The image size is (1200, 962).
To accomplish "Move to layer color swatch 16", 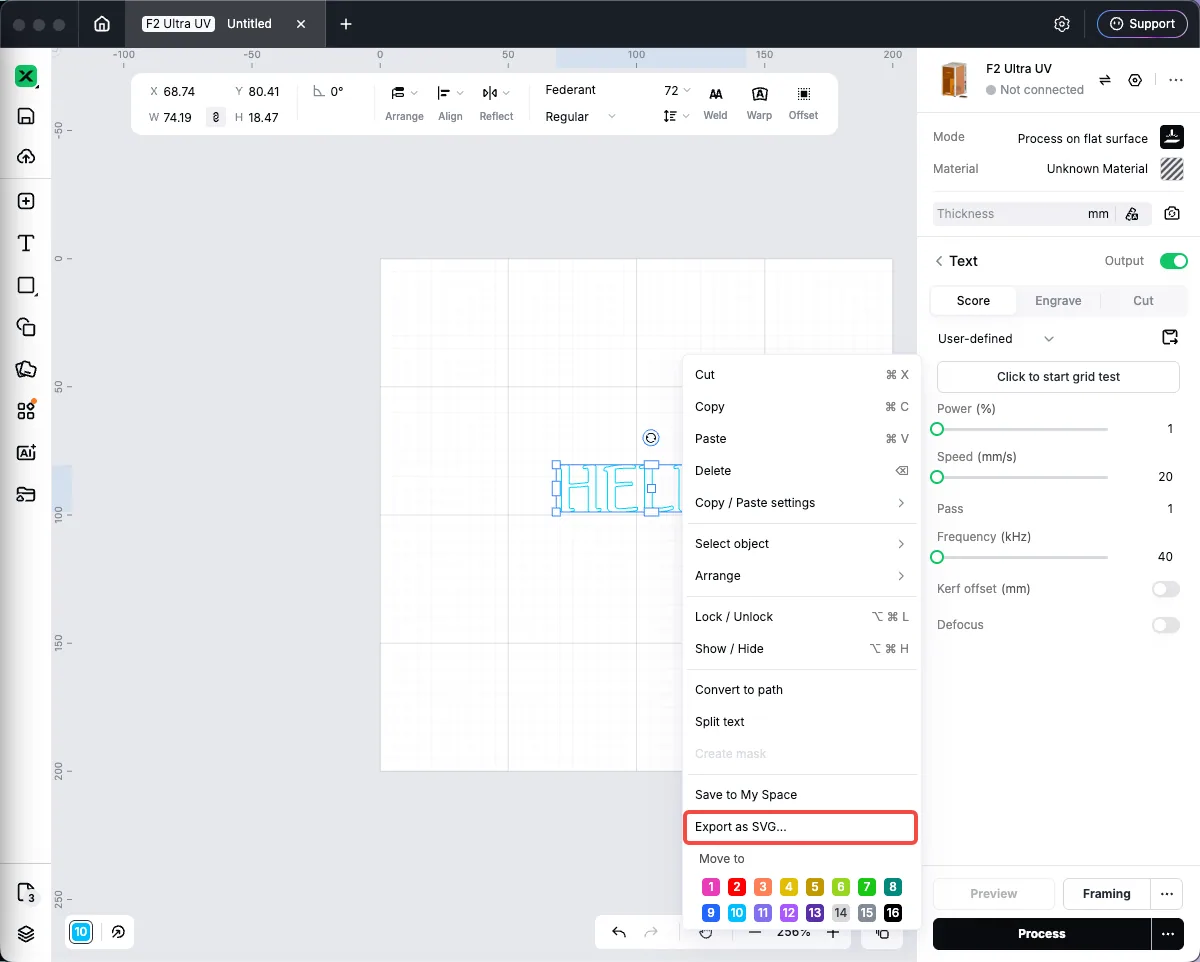I will pos(893,913).
